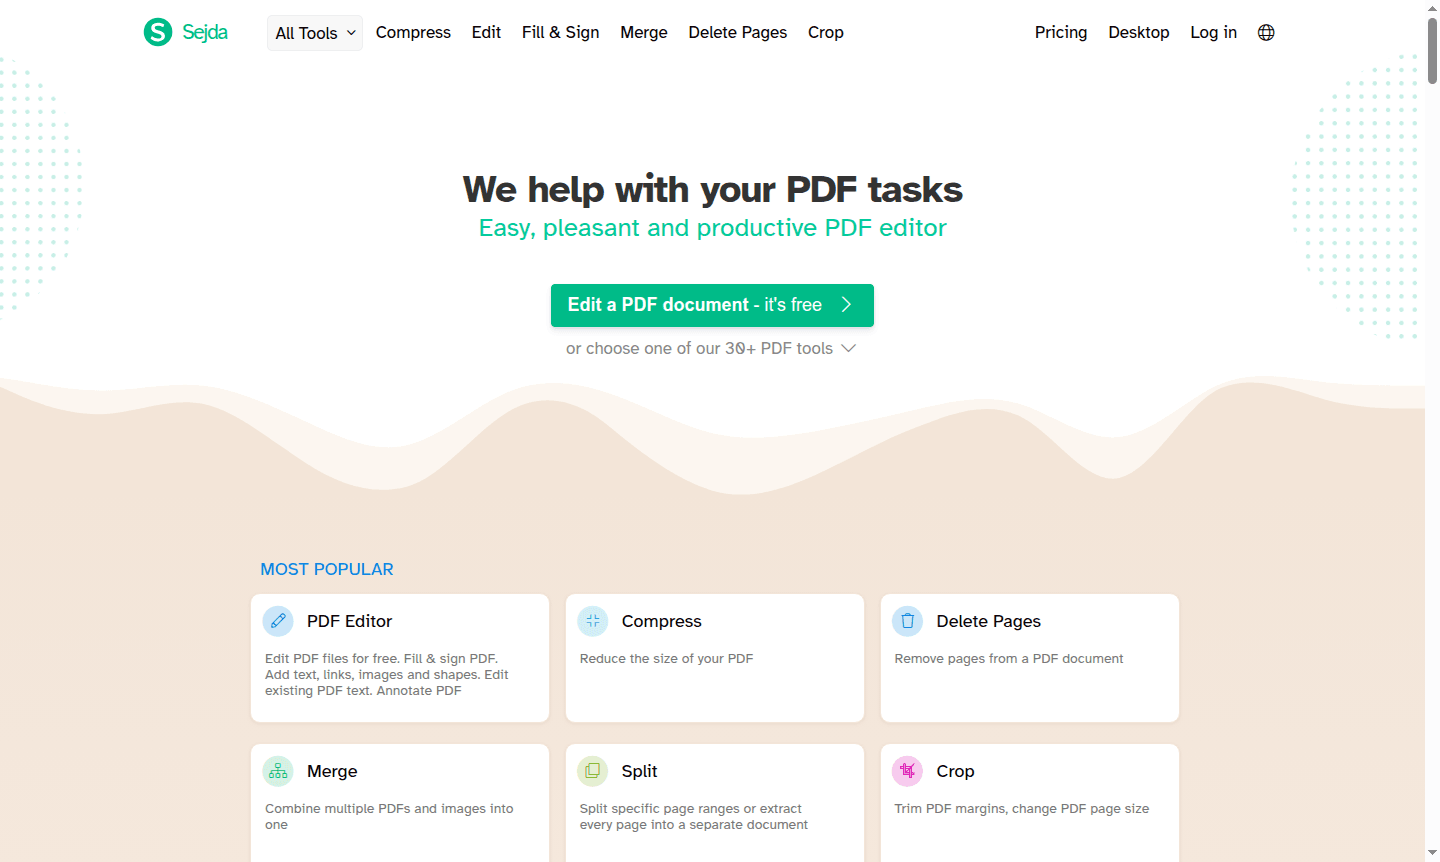This screenshot has width=1440, height=862.
Task: Click the Merge diagram icon
Action: [278, 771]
